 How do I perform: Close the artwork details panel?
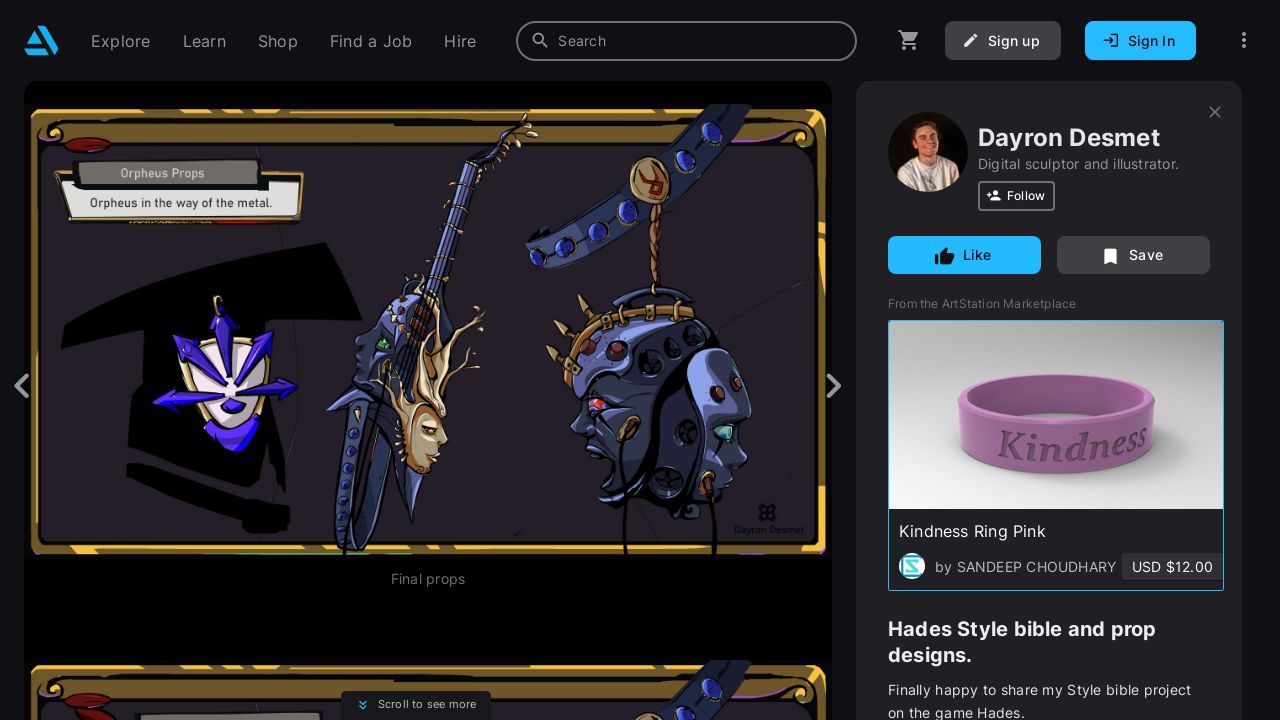pyautogui.click(x=1214, y=112)
